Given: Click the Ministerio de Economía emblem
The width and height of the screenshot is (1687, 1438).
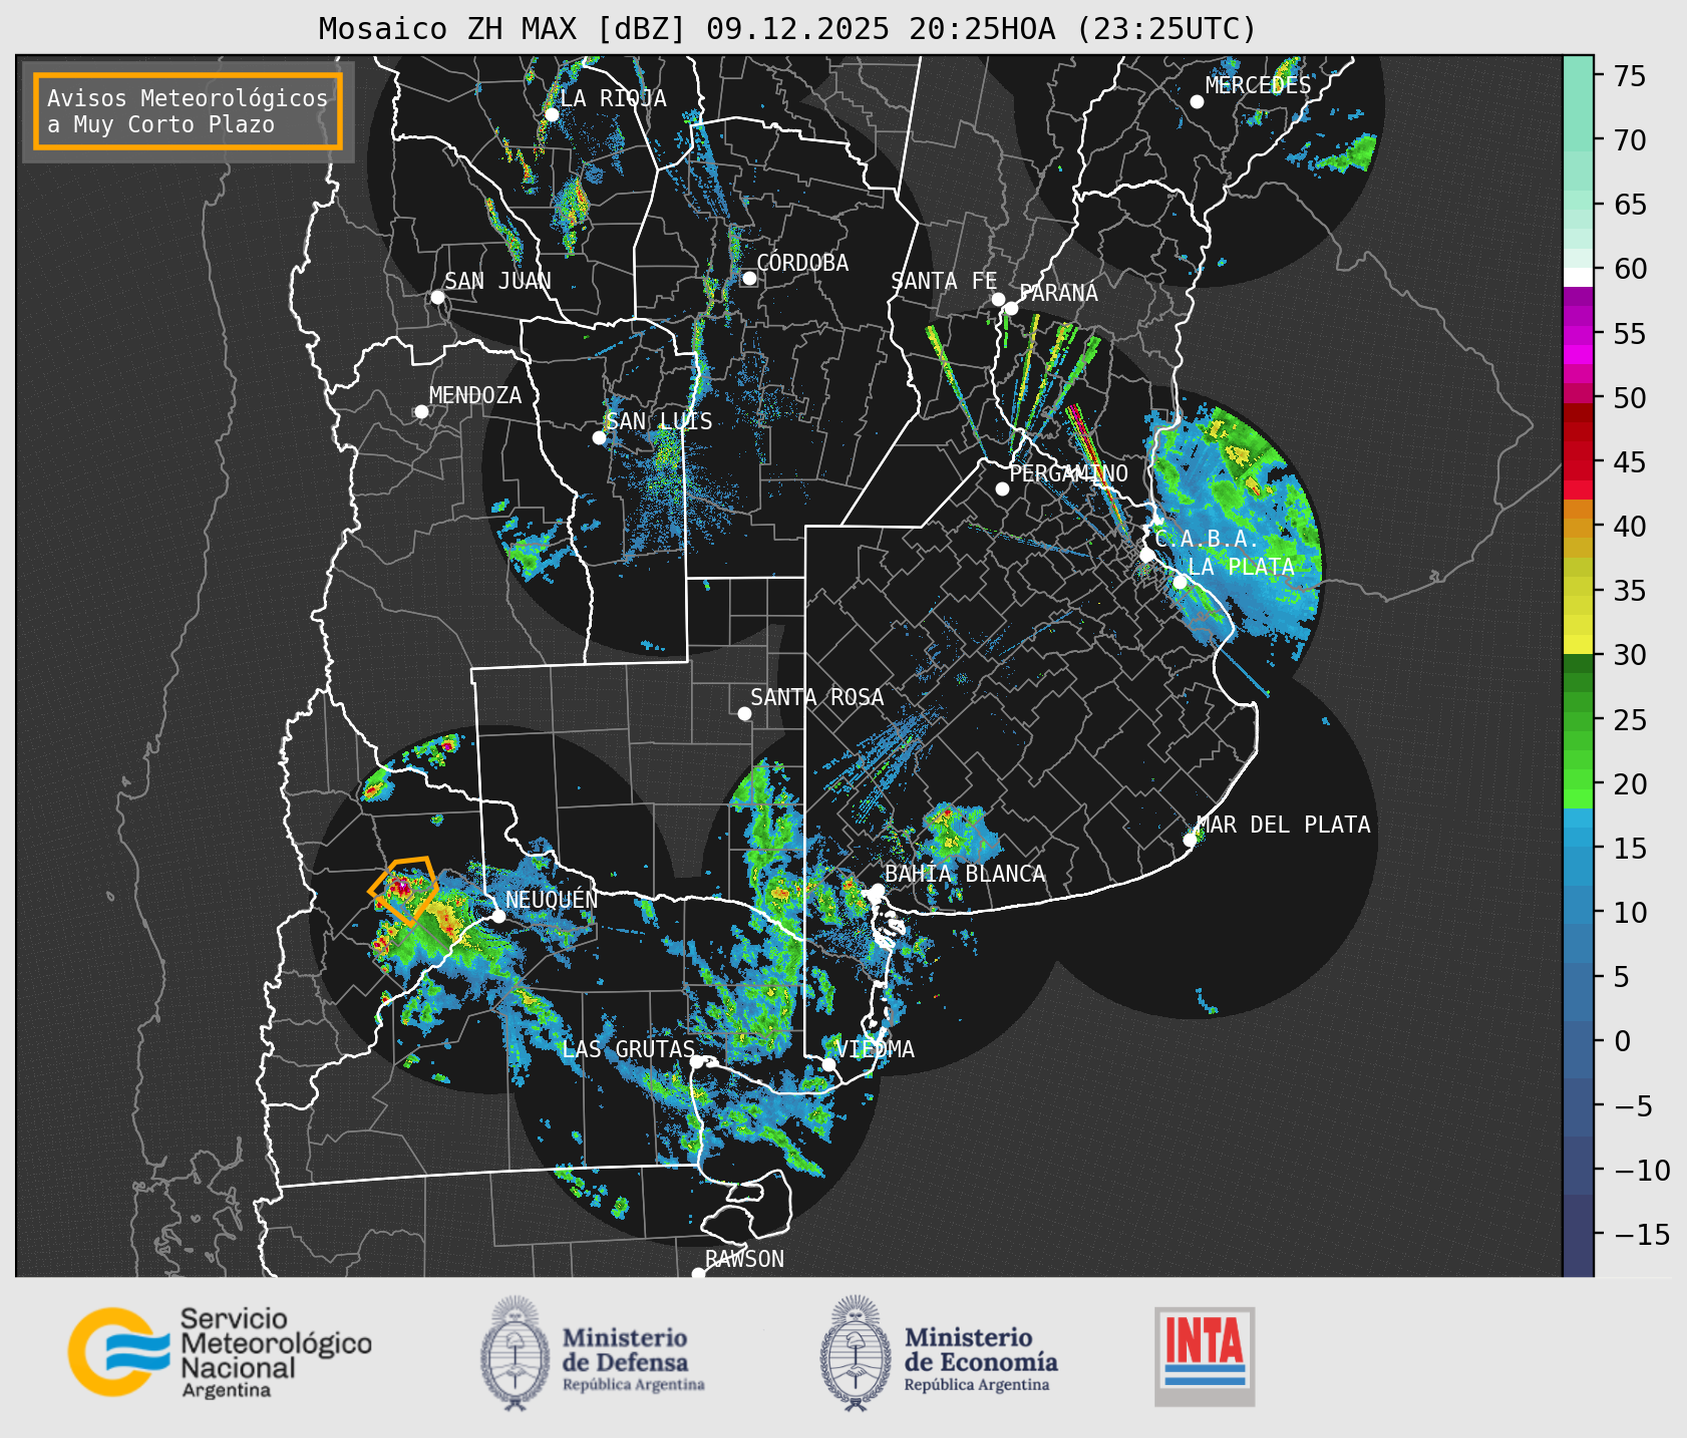Looking at the screenshot, I should 855,1352.
